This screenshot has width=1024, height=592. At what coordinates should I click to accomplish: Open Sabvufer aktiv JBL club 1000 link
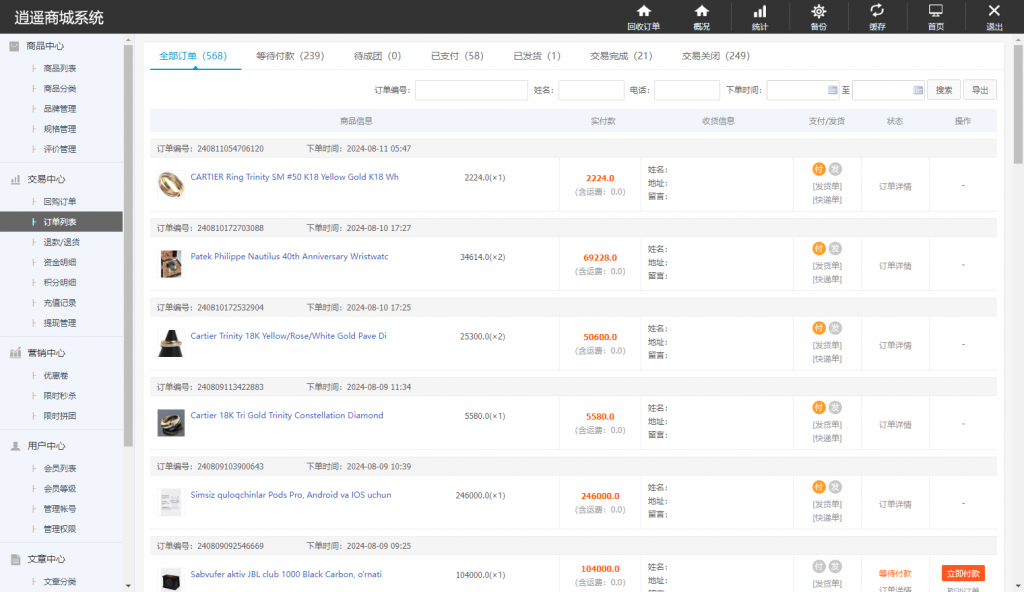[x=286, y=574]
